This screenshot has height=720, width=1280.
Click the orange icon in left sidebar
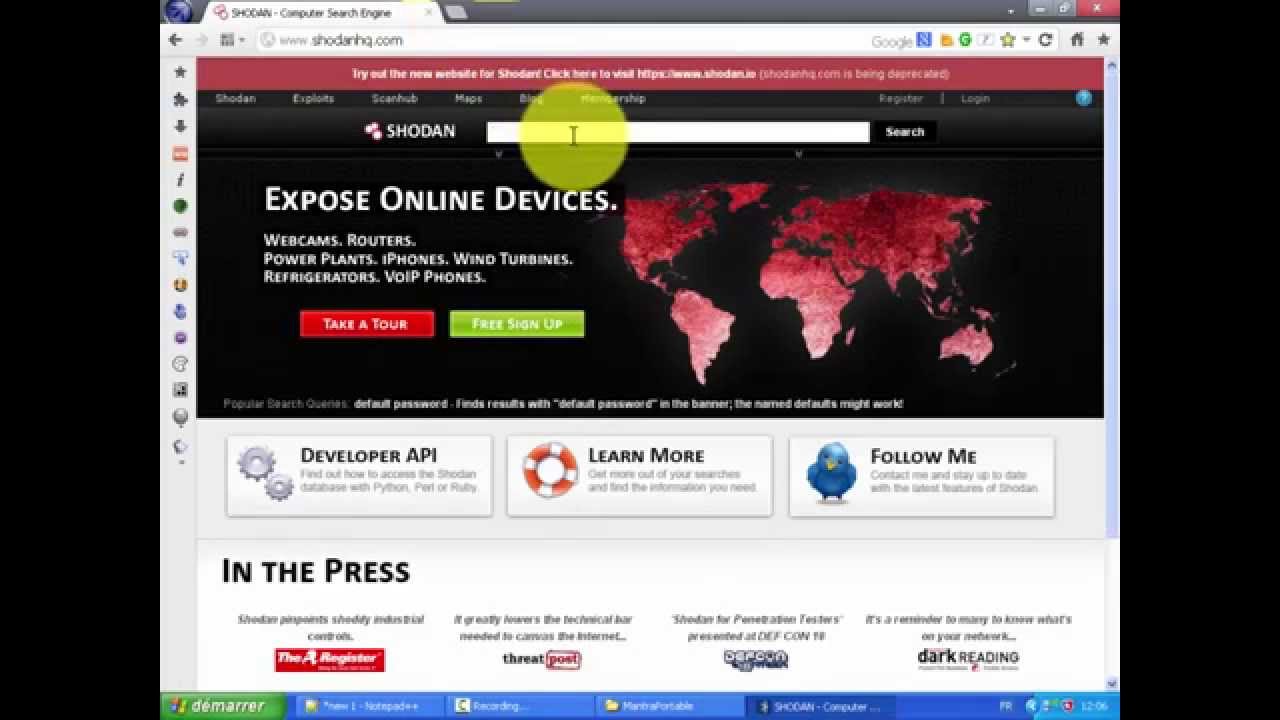(180, 153)
